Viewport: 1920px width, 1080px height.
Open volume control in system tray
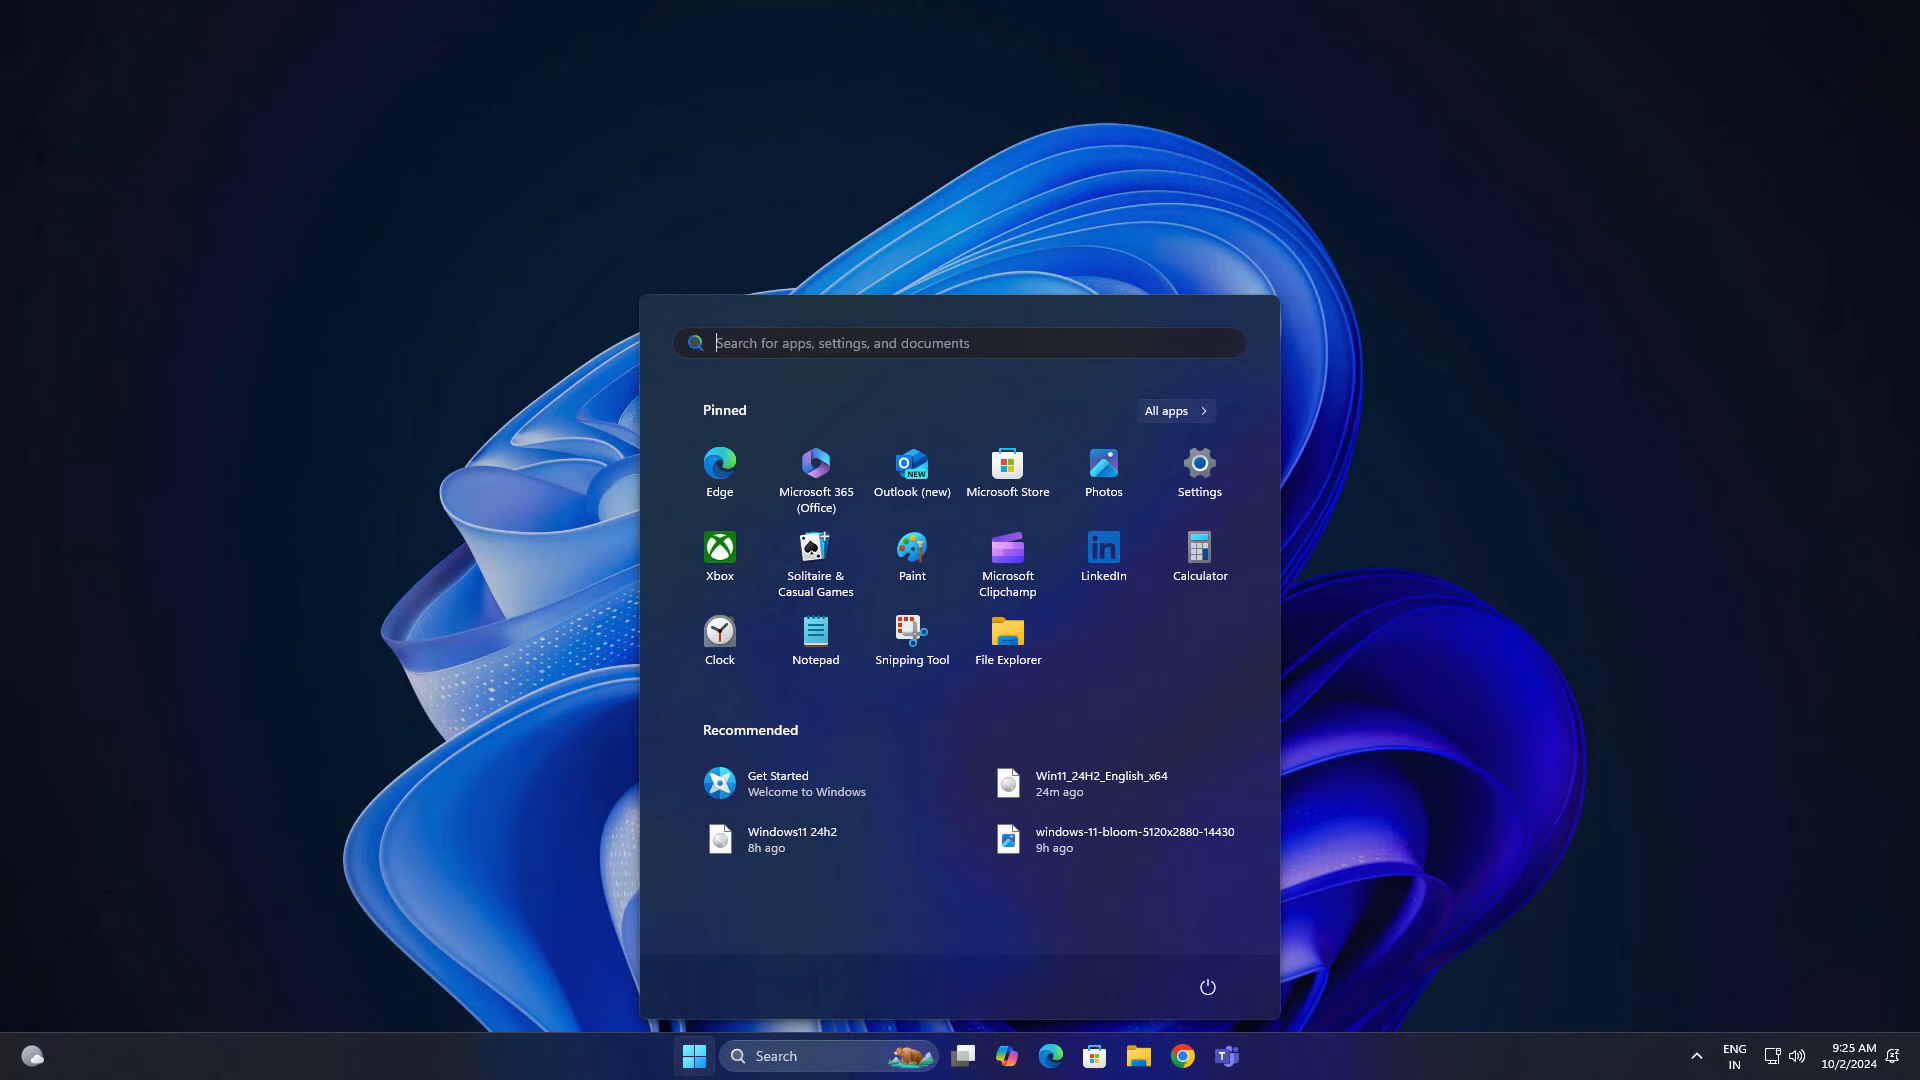point(1797,1056)
